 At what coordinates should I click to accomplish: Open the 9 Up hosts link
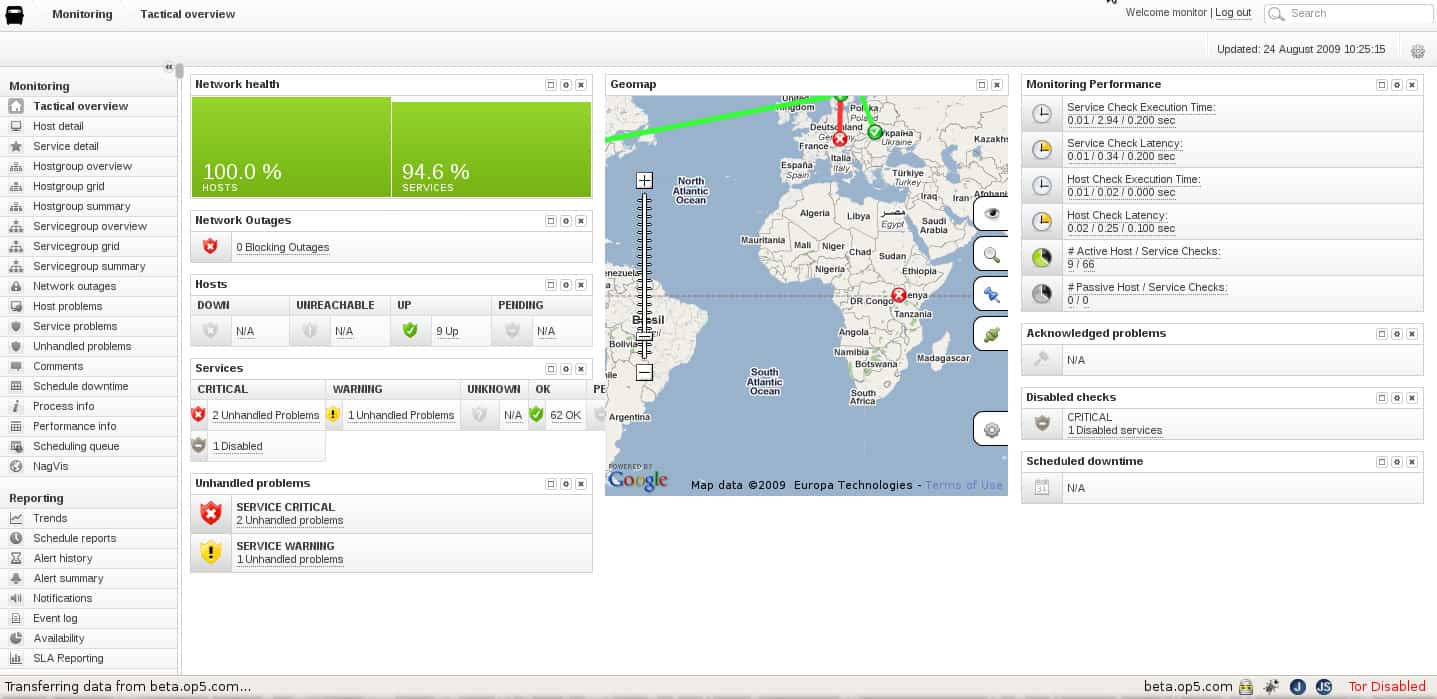coord(447,331)
